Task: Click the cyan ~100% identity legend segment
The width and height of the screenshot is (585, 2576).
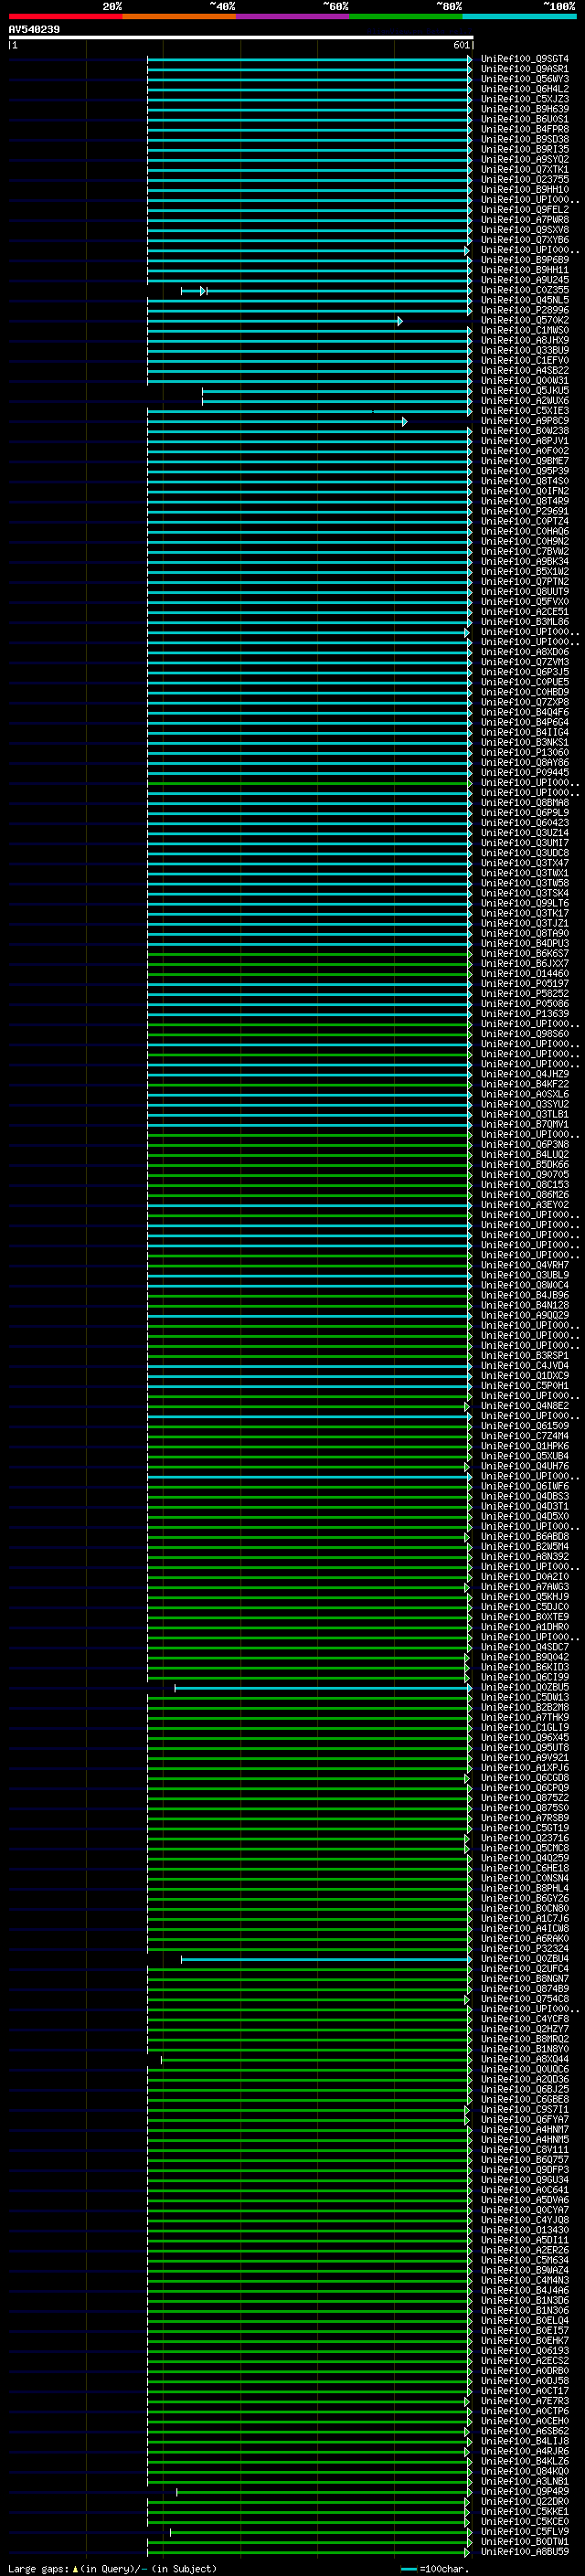Action: coord(519,16)
